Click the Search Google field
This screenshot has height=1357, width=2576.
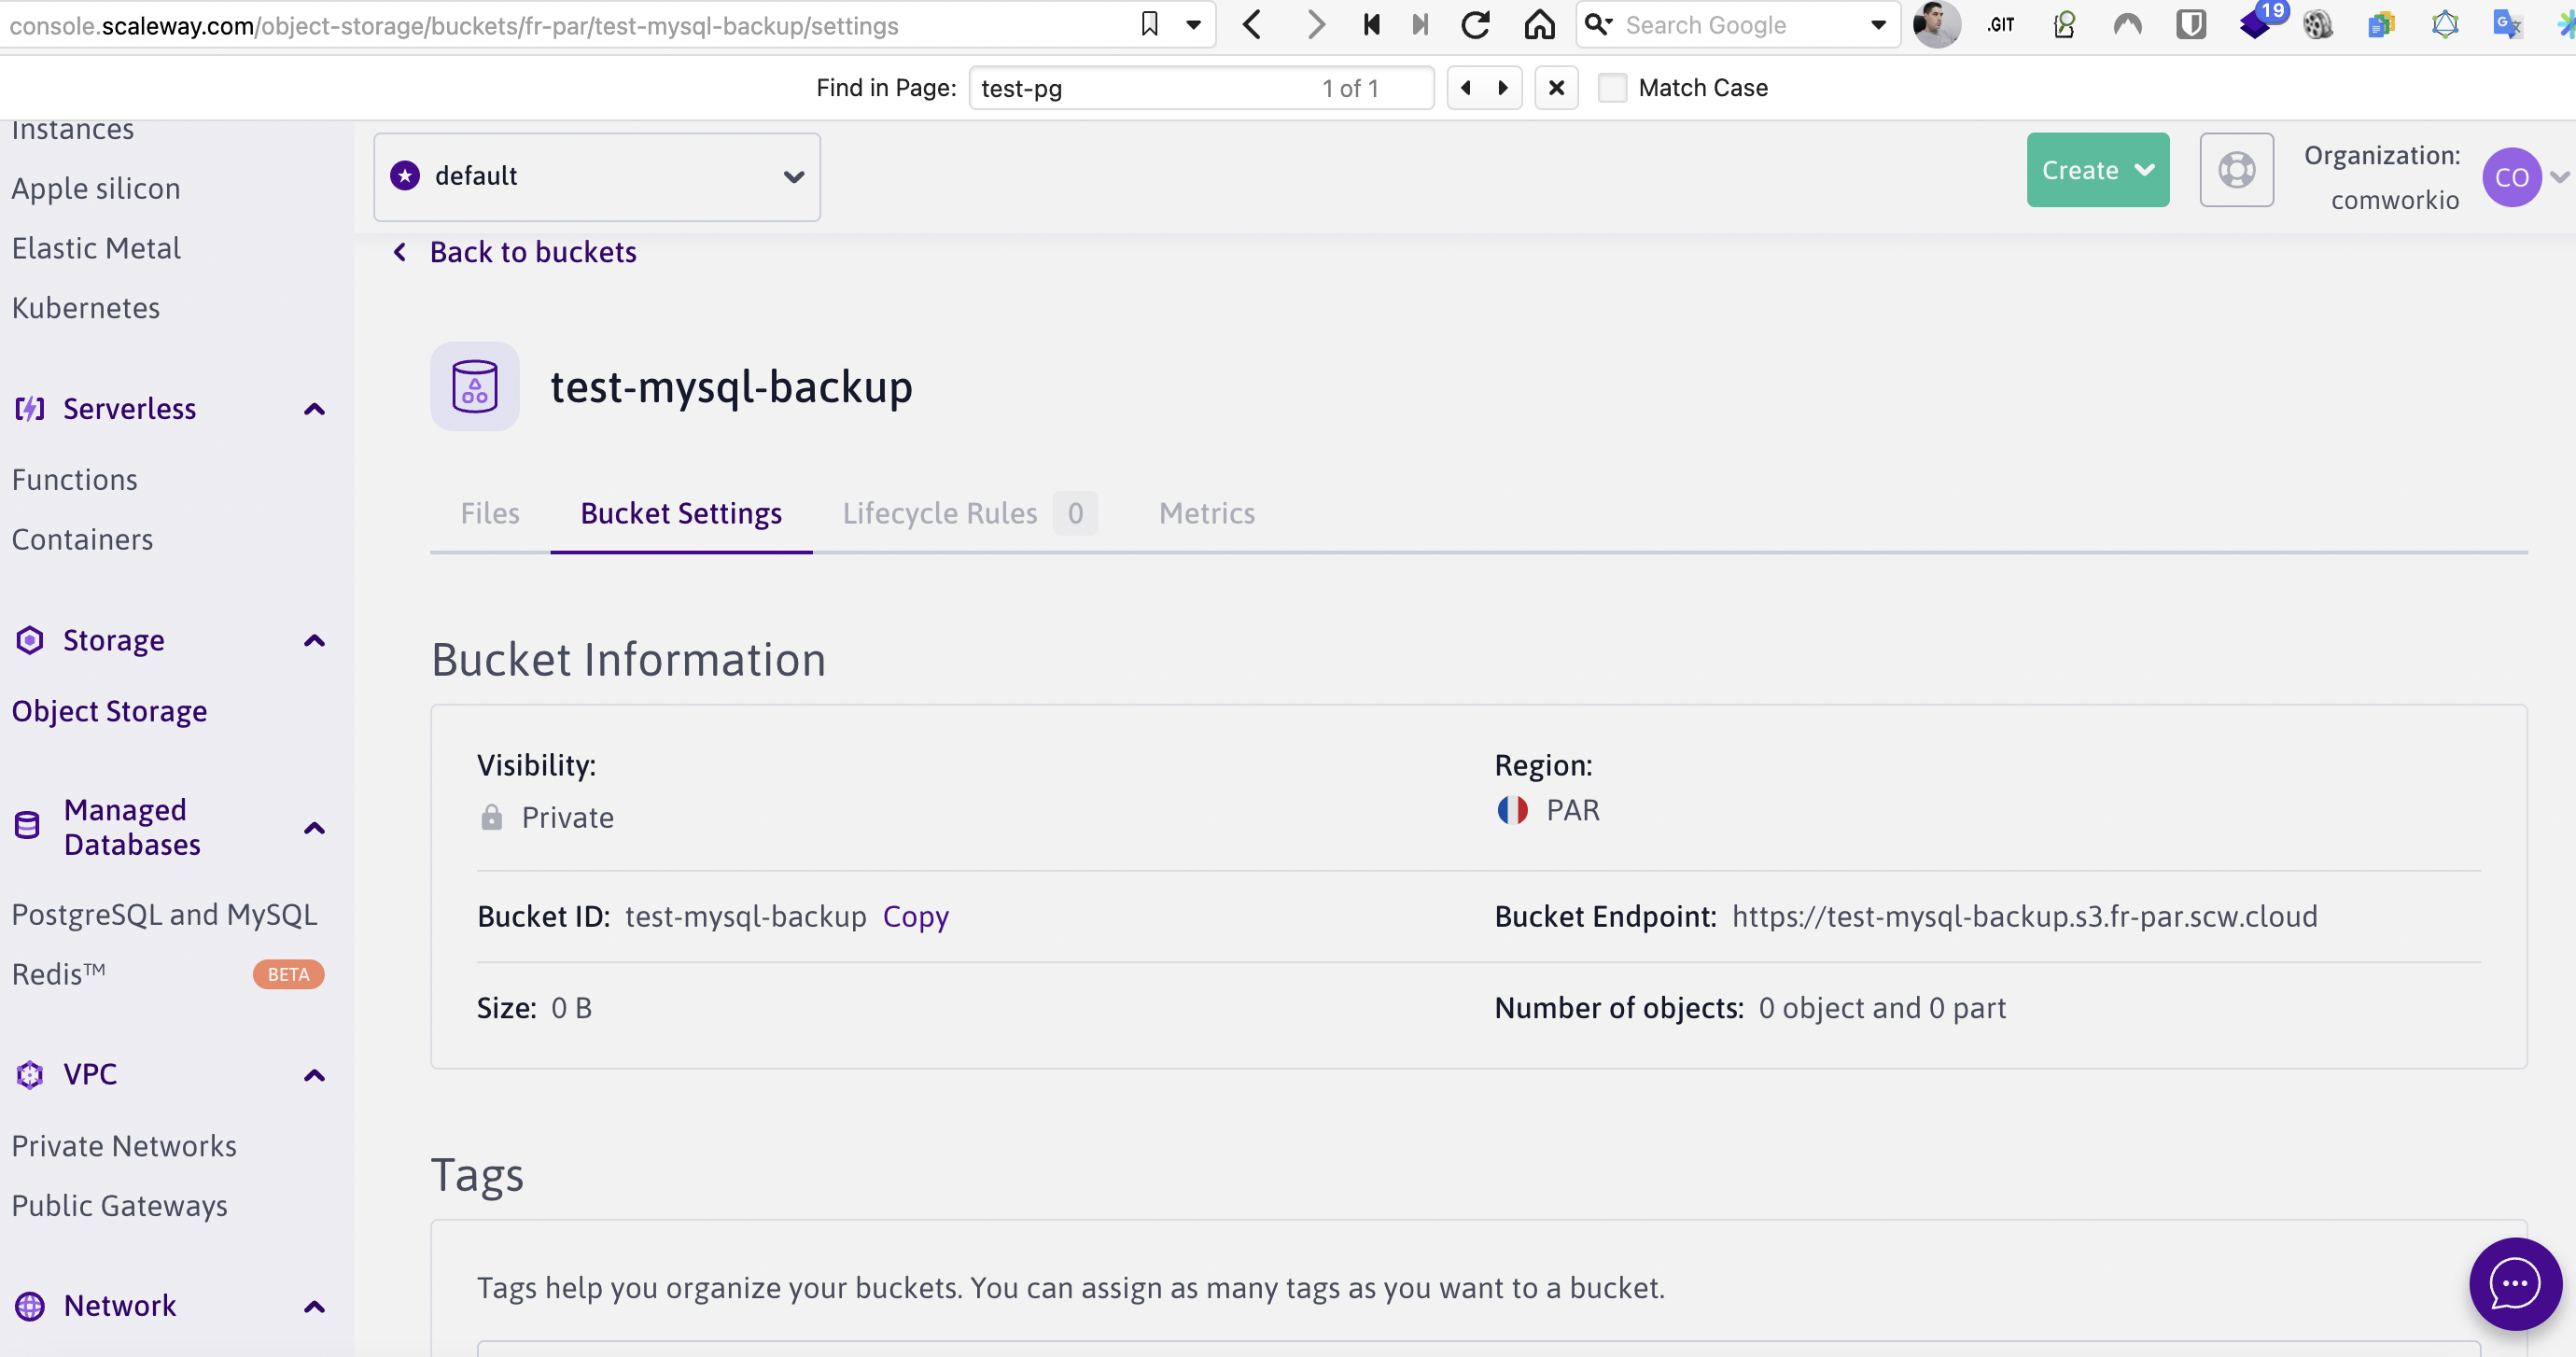click(1740, 25)
